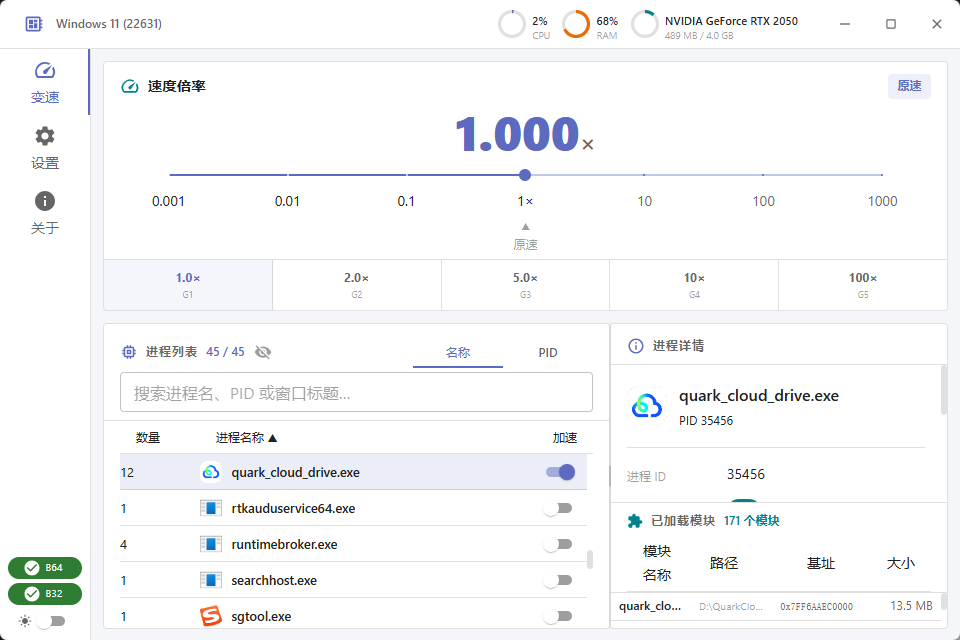Enable acceleration for searchhost.exe

558,580
